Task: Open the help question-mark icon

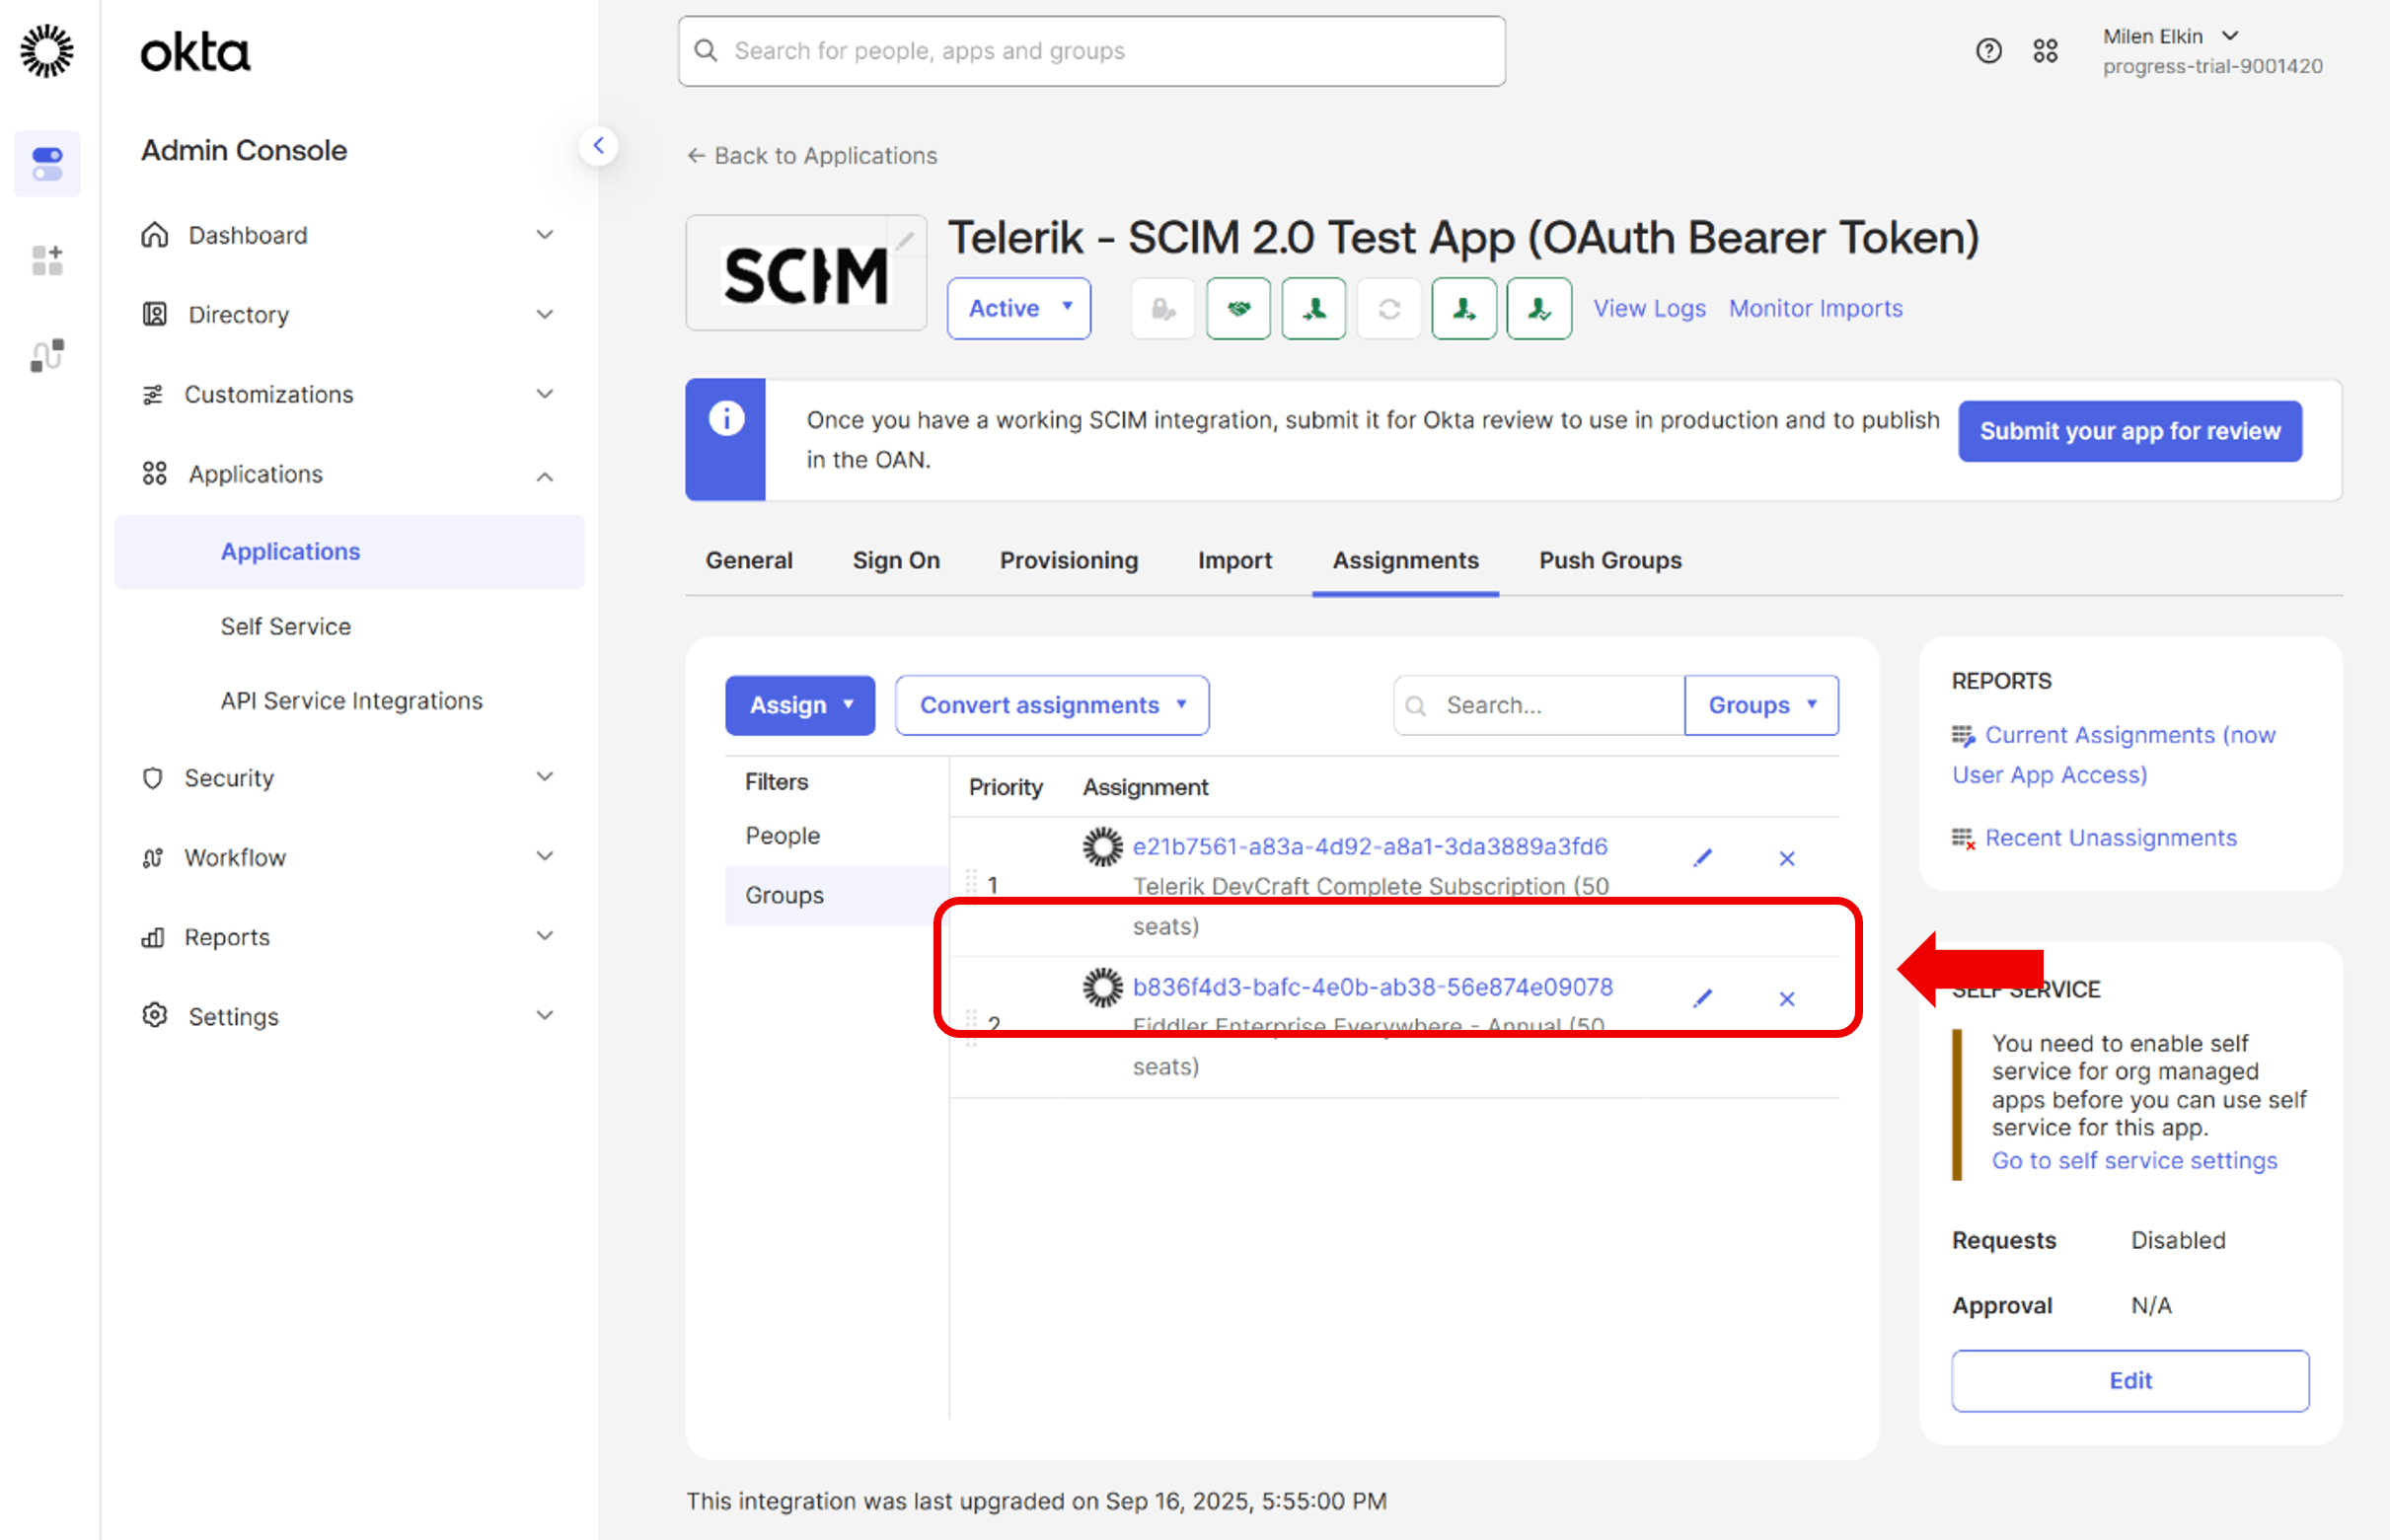Action: 1988,51
